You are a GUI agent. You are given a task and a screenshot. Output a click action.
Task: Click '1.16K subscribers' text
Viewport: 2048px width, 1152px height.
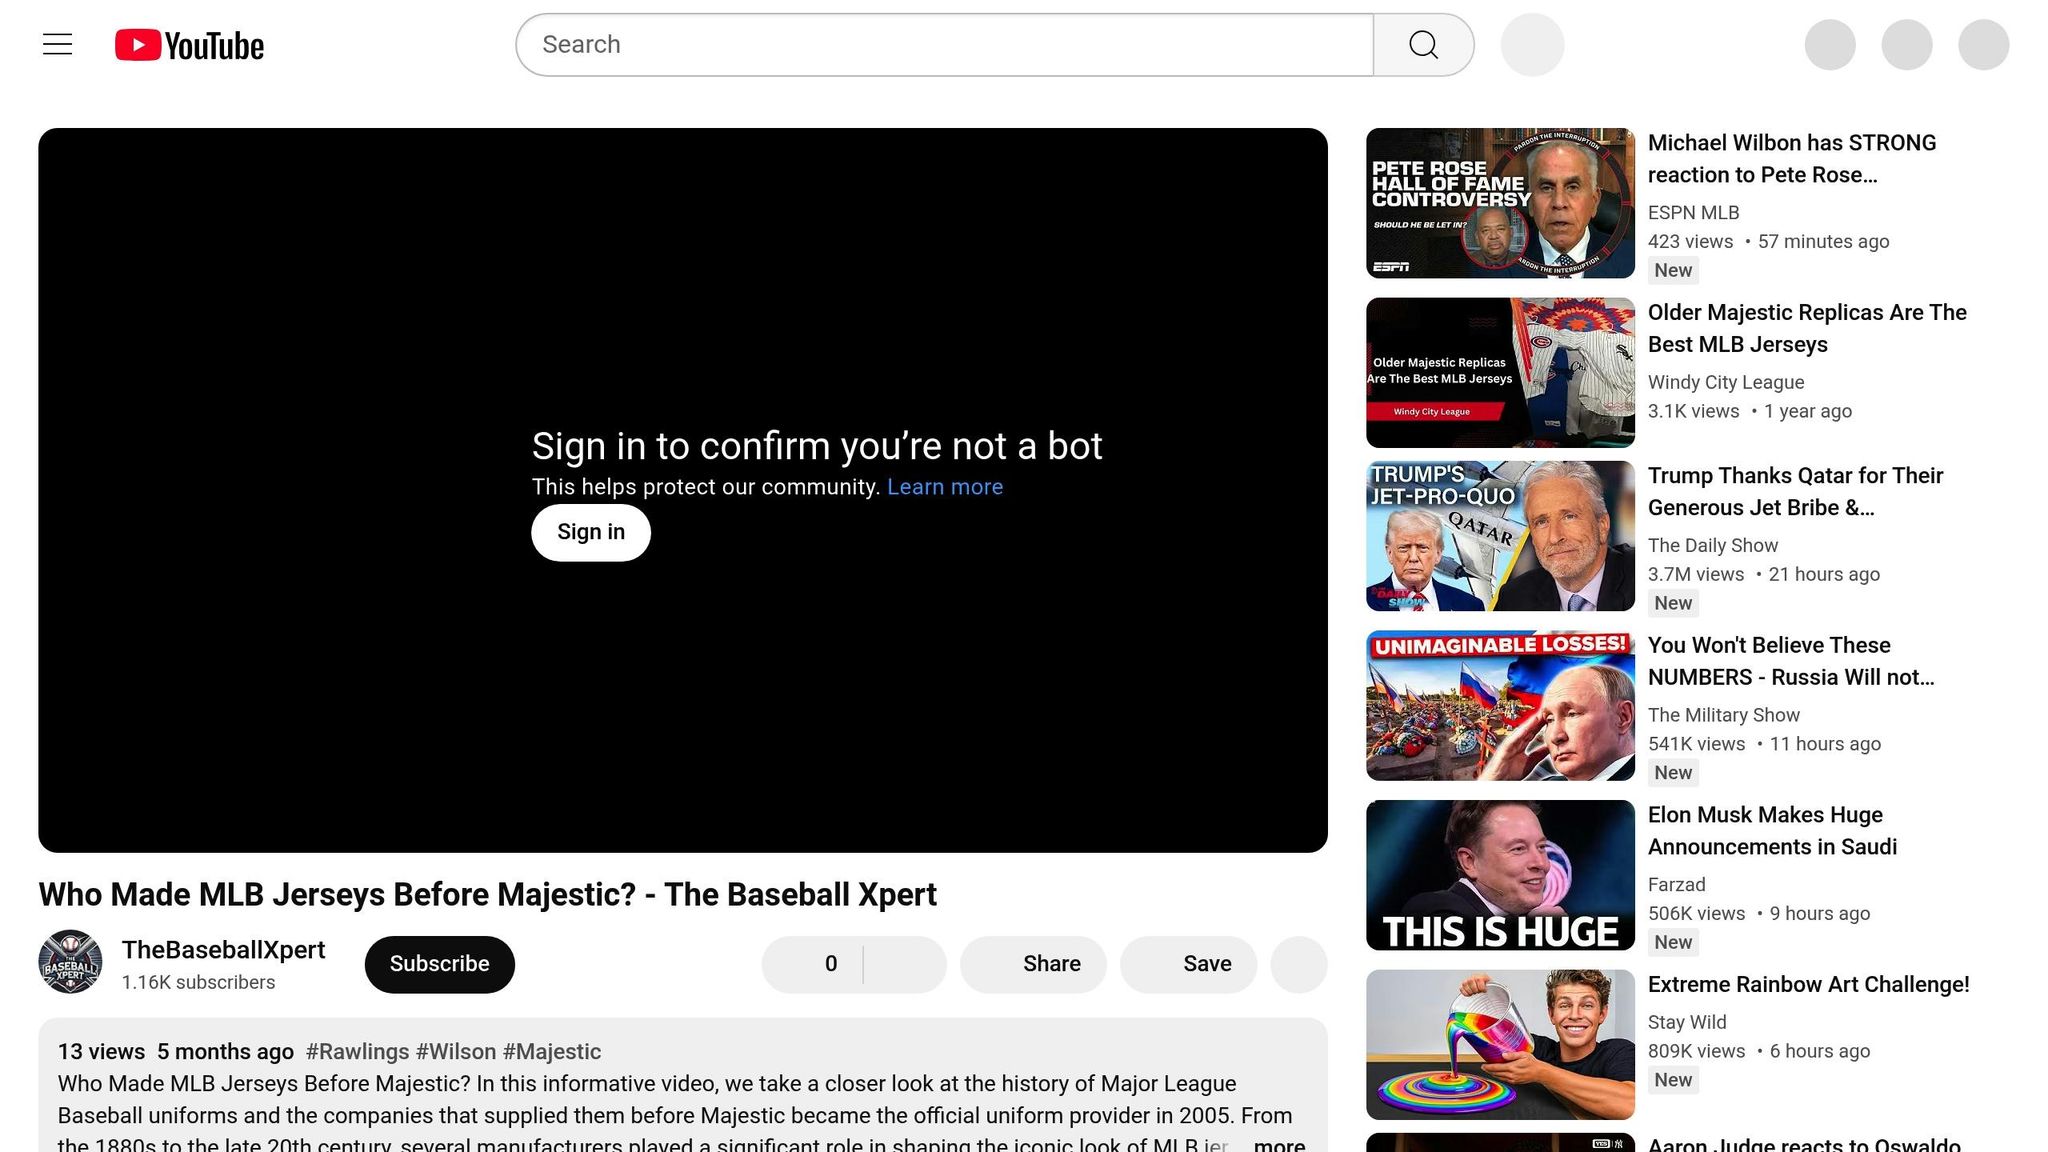coord(198,983)
